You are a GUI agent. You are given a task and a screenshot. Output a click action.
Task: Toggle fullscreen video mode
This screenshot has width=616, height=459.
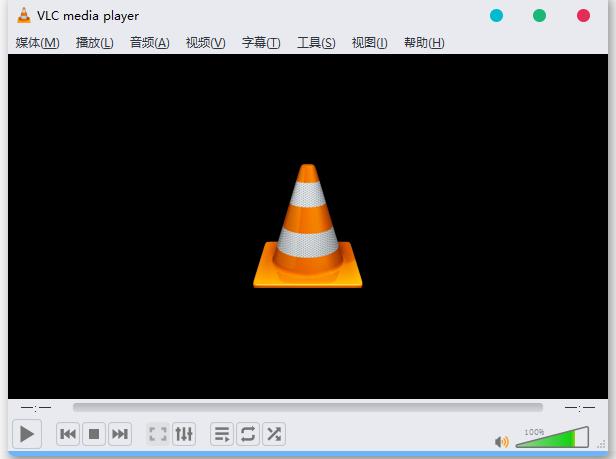pyautogui.click(x=158, y=434)
